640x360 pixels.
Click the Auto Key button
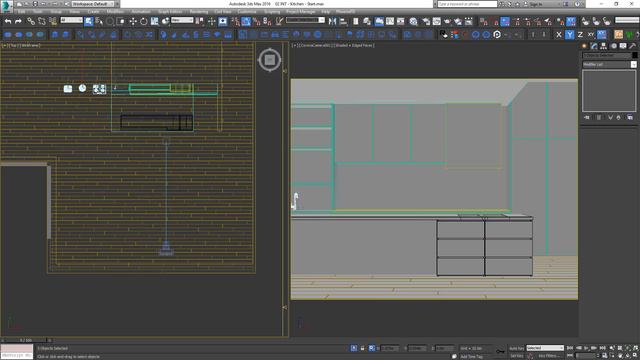[517, 348]
